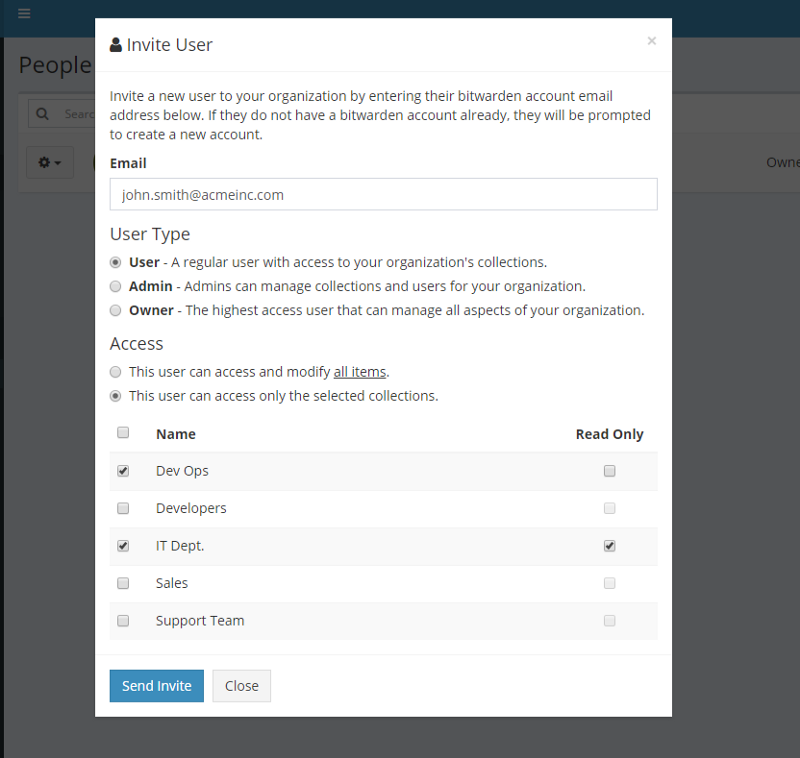Image resolution: width=800 pixels, height=758 pixels.
Task: Disable Read Only for IT Dept.
Action: [609, 546]
